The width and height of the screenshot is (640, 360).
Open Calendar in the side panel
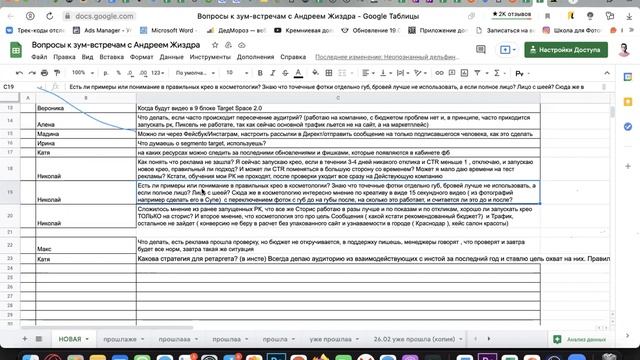point(628,77)
